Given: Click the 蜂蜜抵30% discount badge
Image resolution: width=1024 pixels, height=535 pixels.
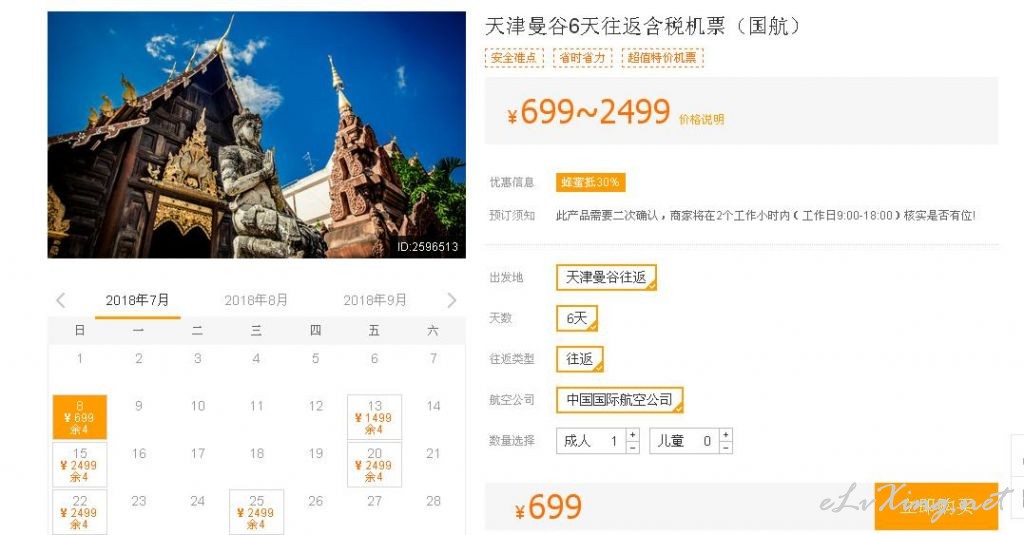Looking at the screenshot, I should coord(590,182).
